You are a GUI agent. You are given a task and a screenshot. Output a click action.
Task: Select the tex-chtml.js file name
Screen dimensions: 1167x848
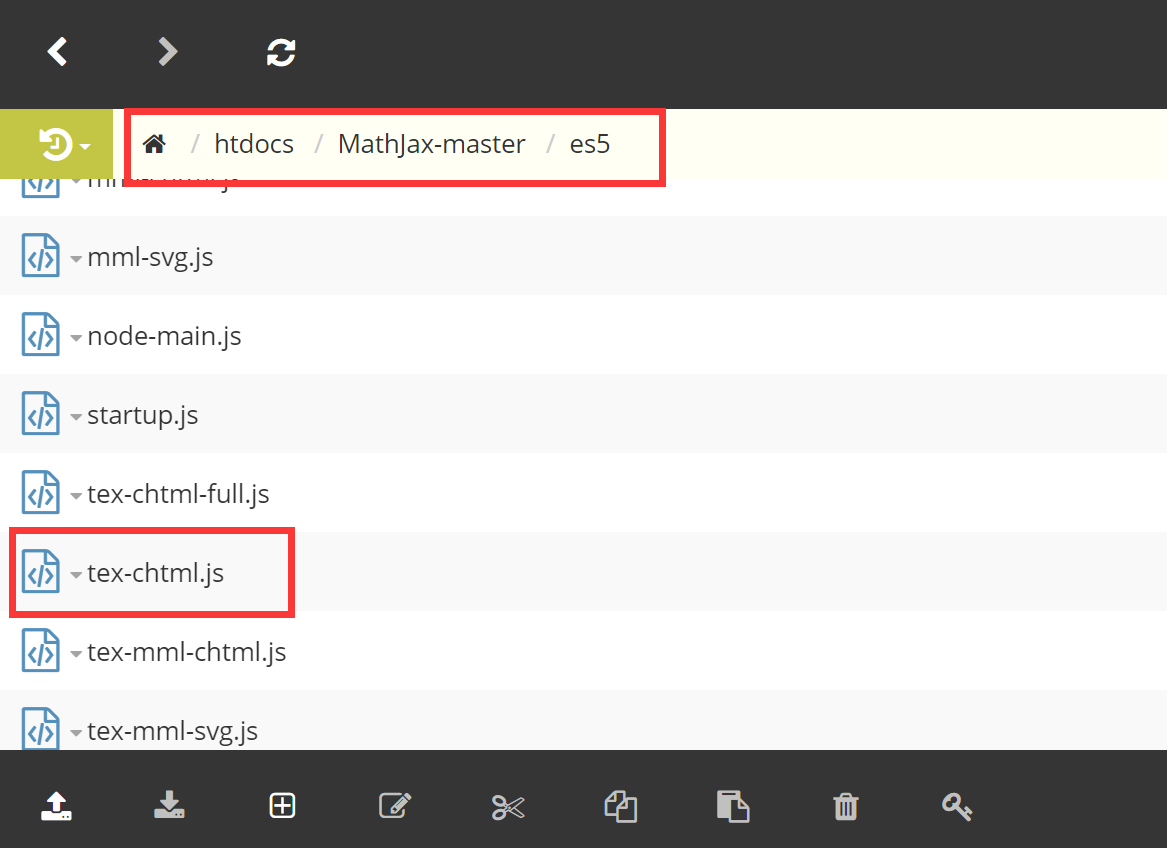point(156,573)
